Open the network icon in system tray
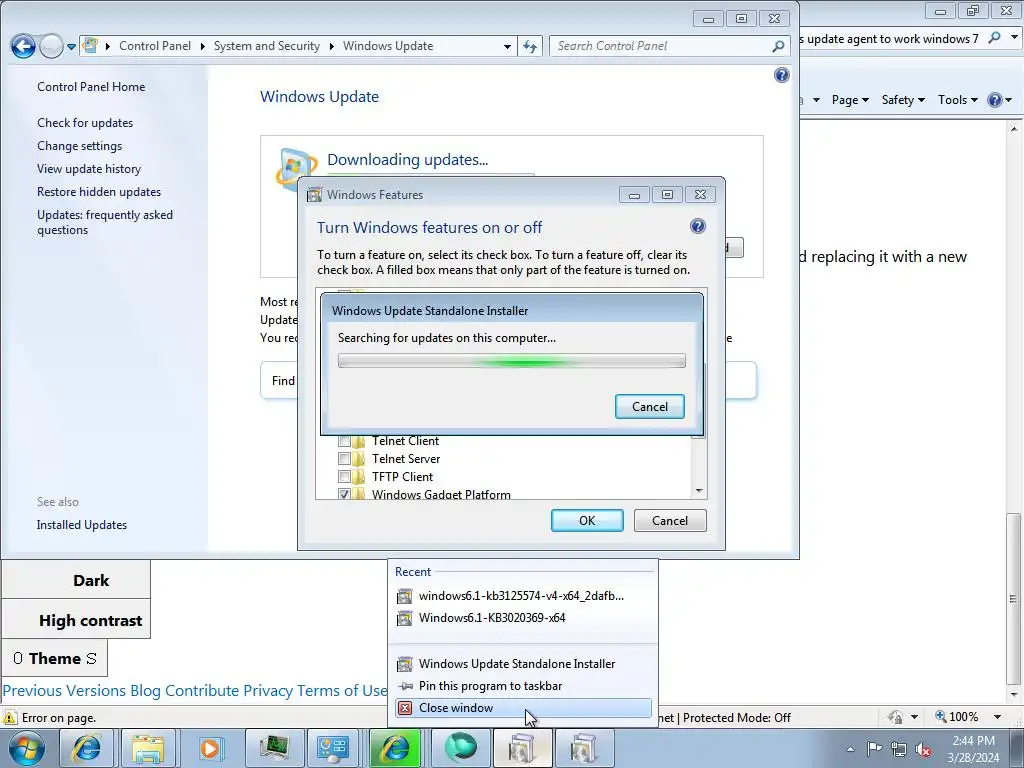Image resolution: width=1024 pixels, height=768 pixels. [x=899, y=749]
